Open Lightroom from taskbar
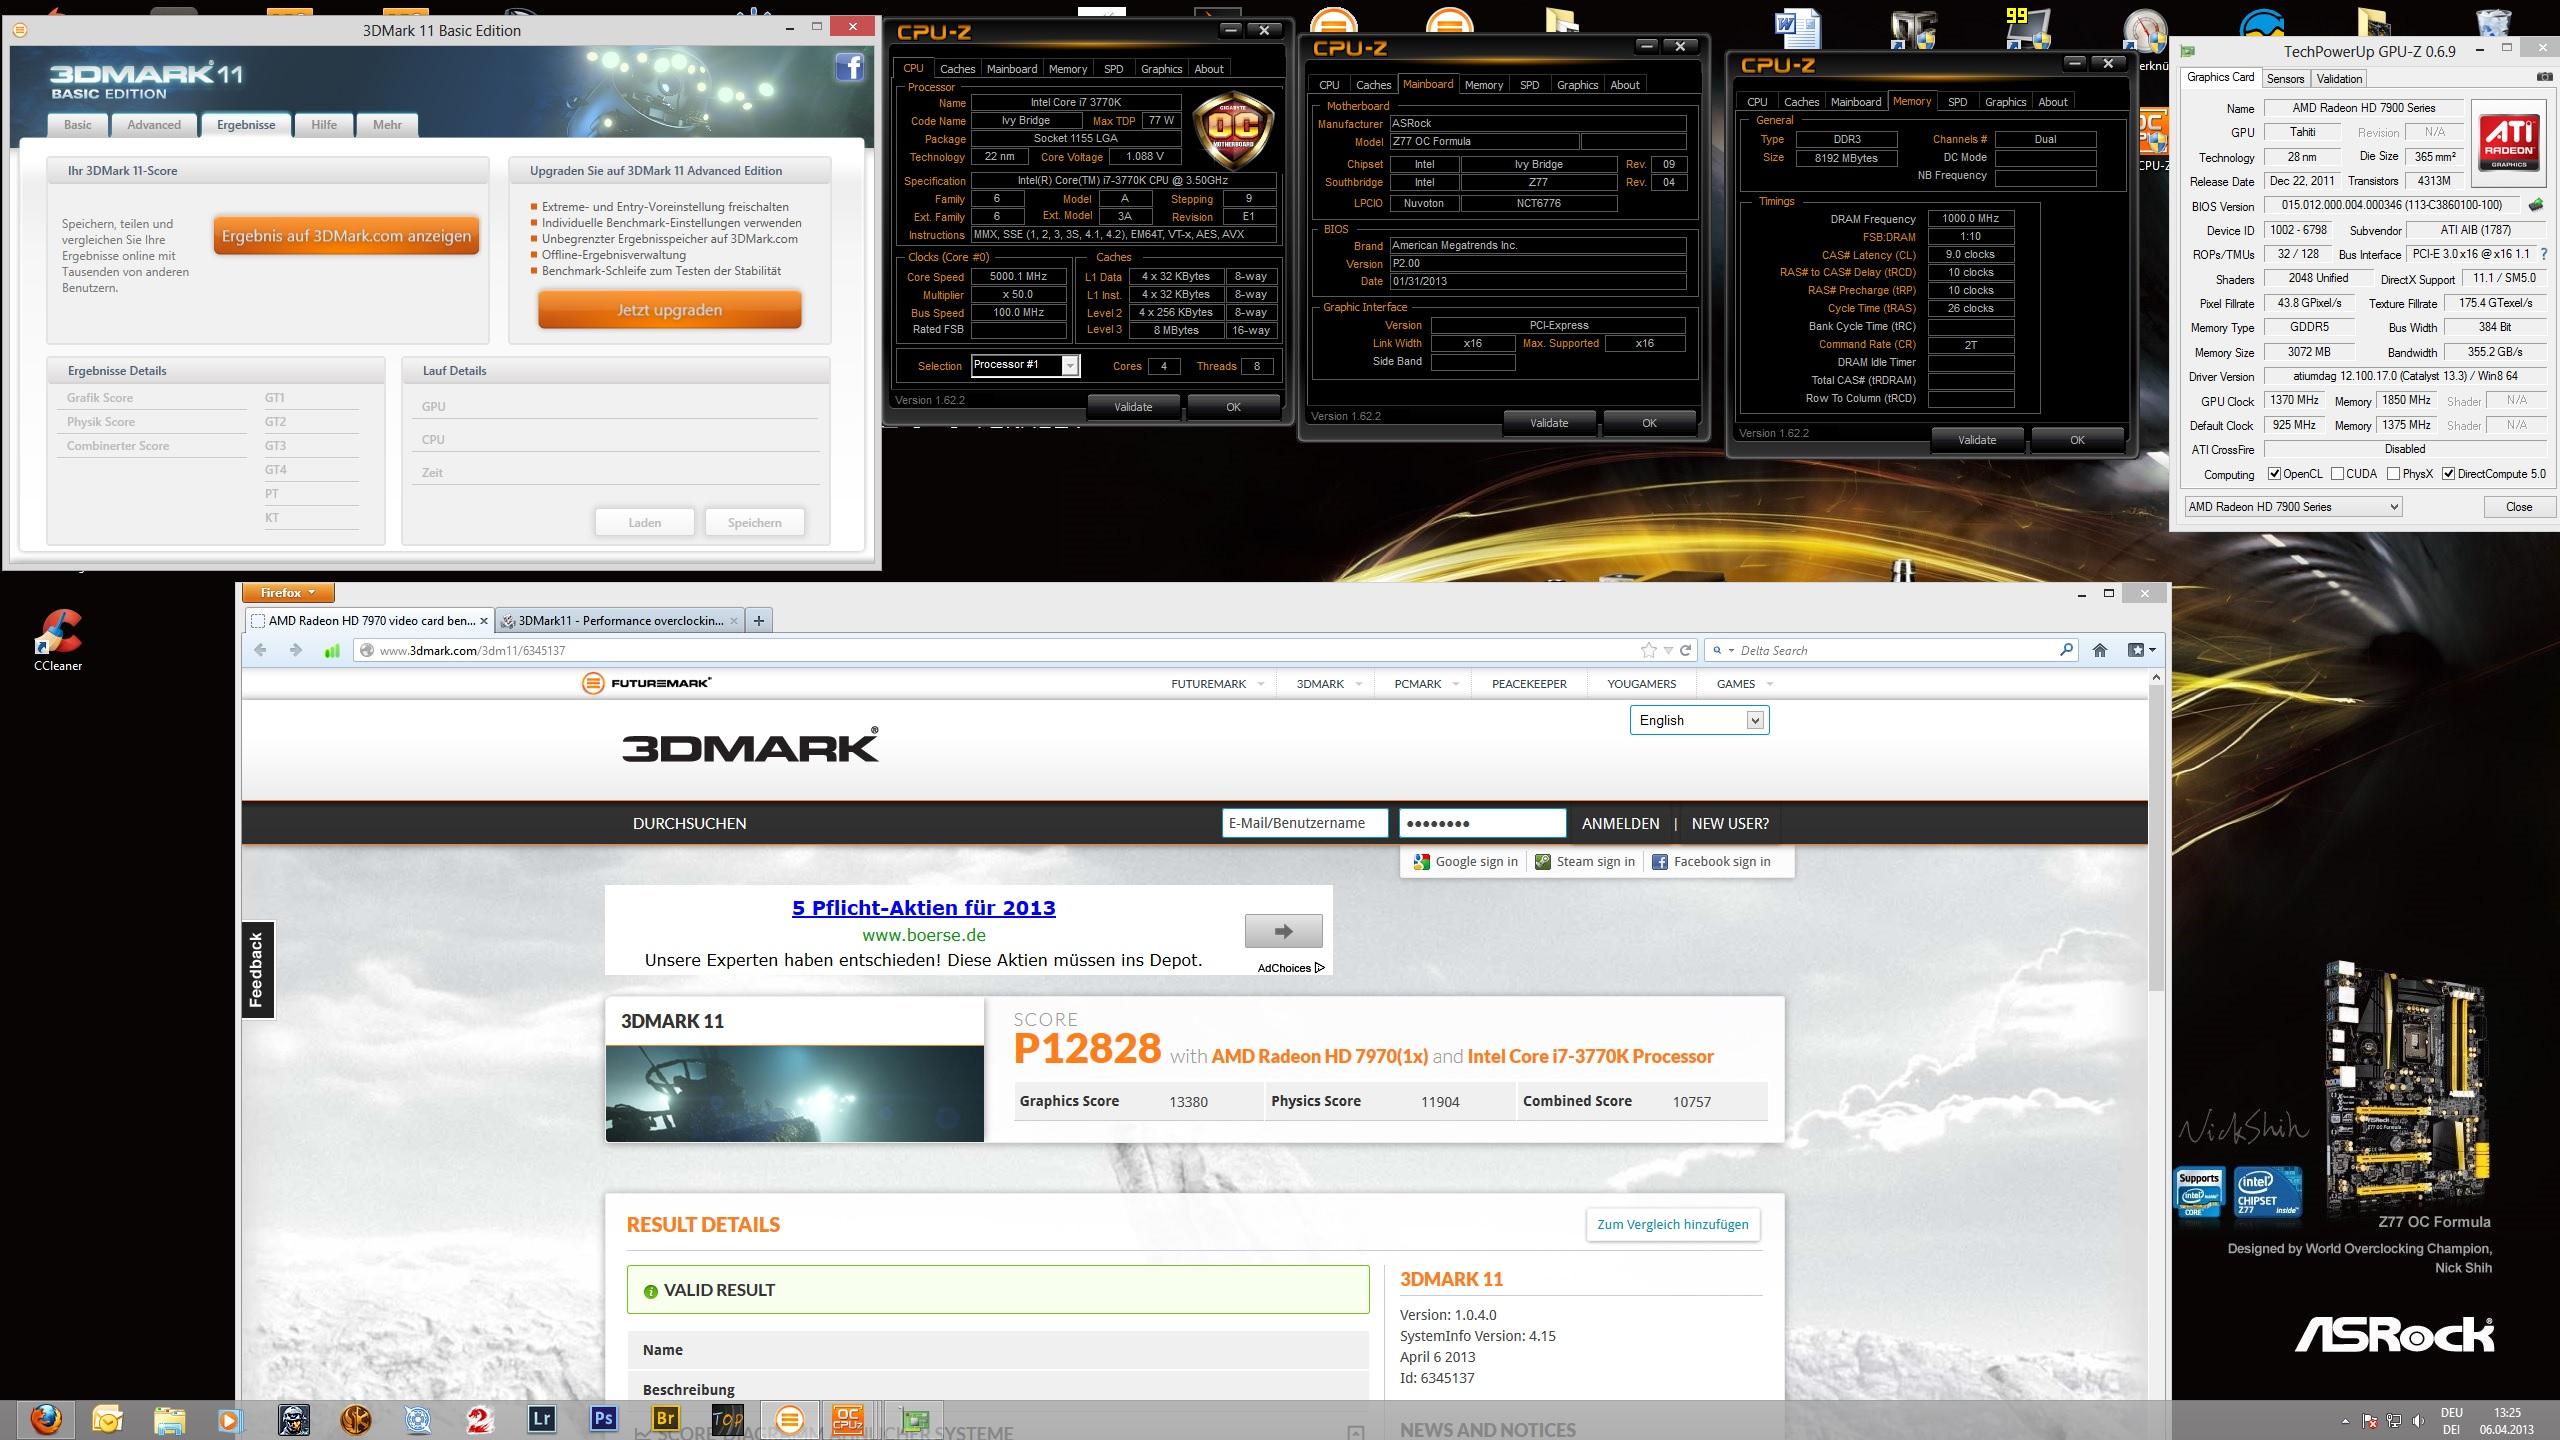Screen dimensions: 2560x1440 [x=541, y=1418]
